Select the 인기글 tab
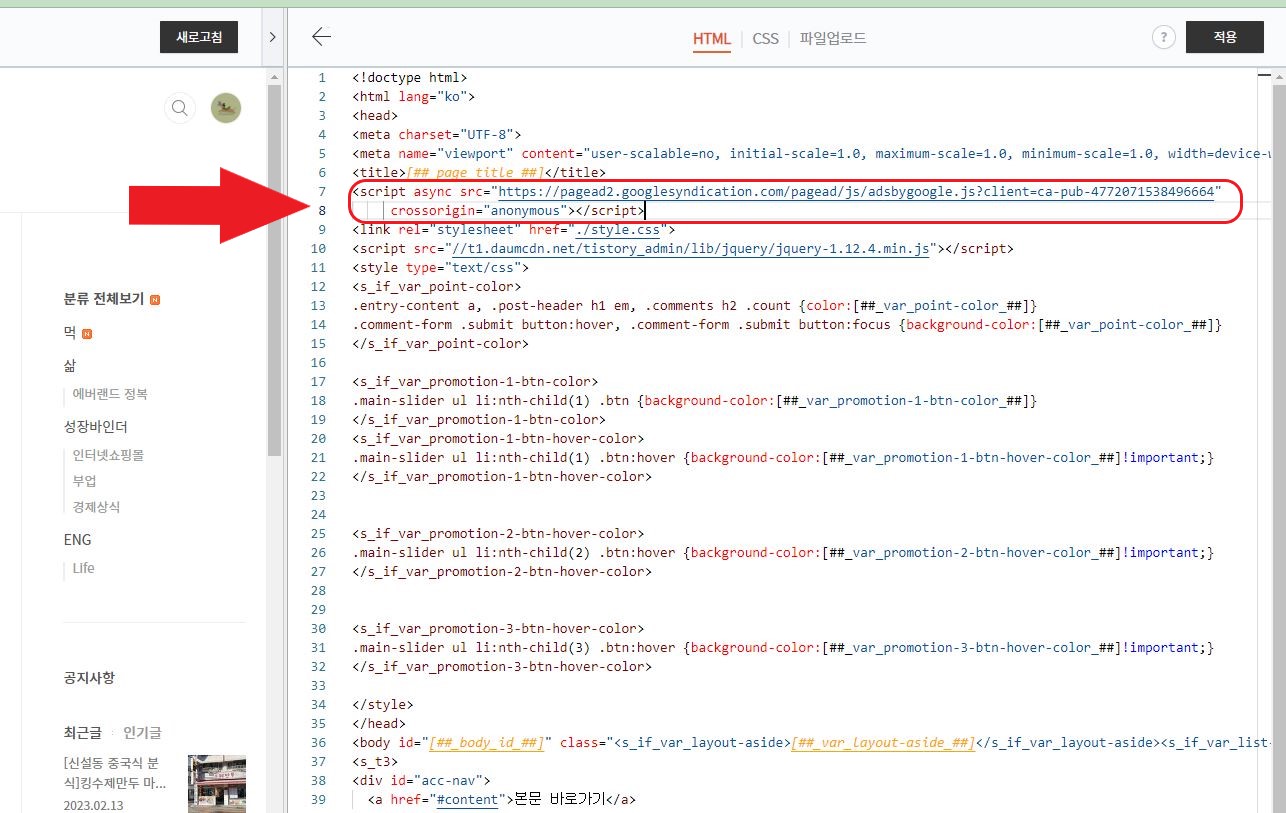 coord(142,733)
